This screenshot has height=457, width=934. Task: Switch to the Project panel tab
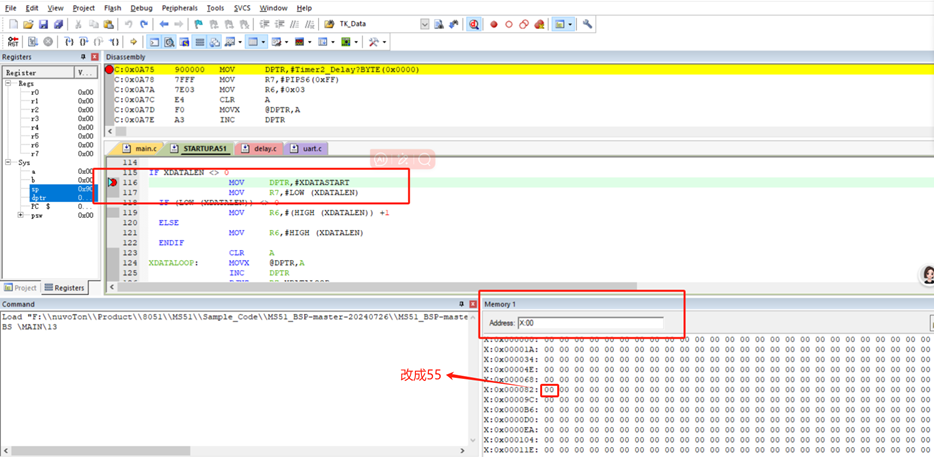click(x=20, y=288)
